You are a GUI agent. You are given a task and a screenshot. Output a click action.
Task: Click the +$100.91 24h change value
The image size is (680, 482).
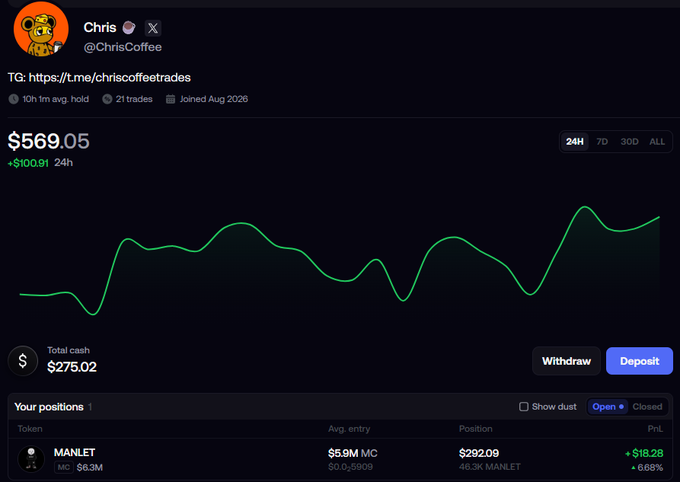point(28,163)
